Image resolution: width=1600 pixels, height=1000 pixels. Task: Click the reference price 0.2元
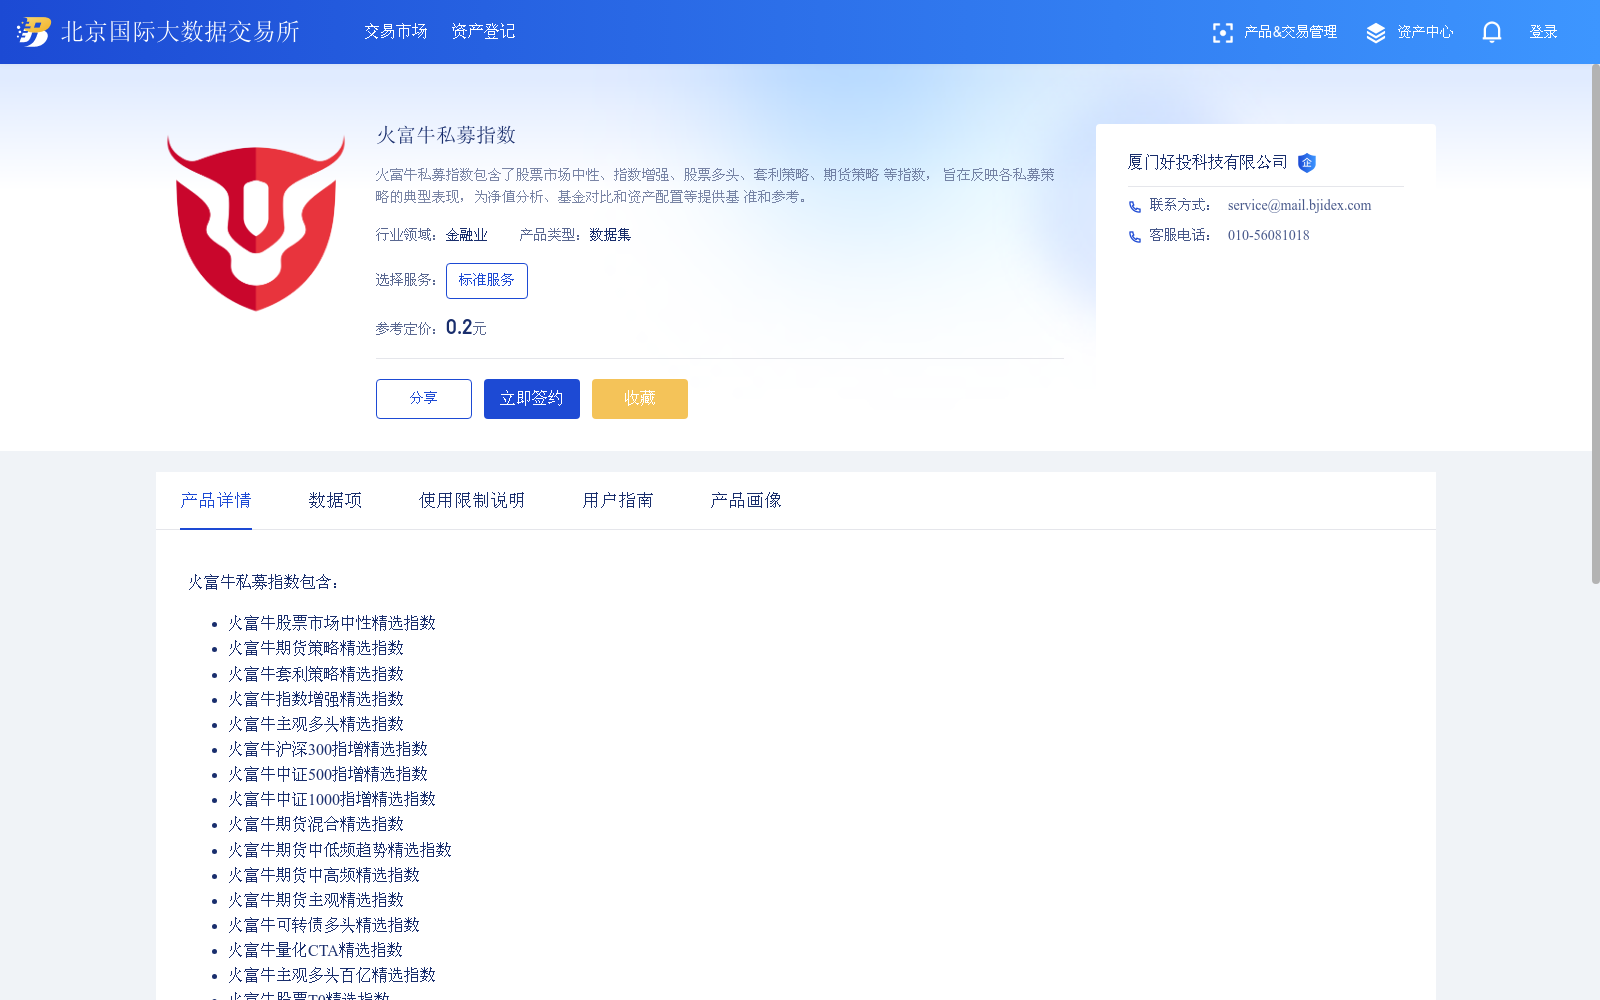(x=466, y=327)
